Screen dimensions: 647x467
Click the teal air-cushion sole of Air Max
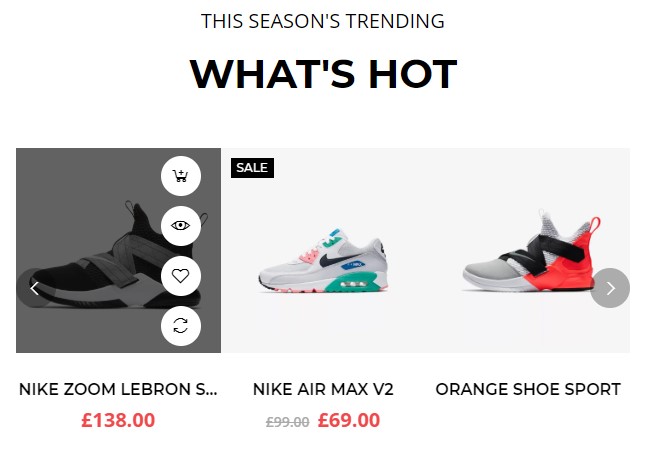[351, 283]
